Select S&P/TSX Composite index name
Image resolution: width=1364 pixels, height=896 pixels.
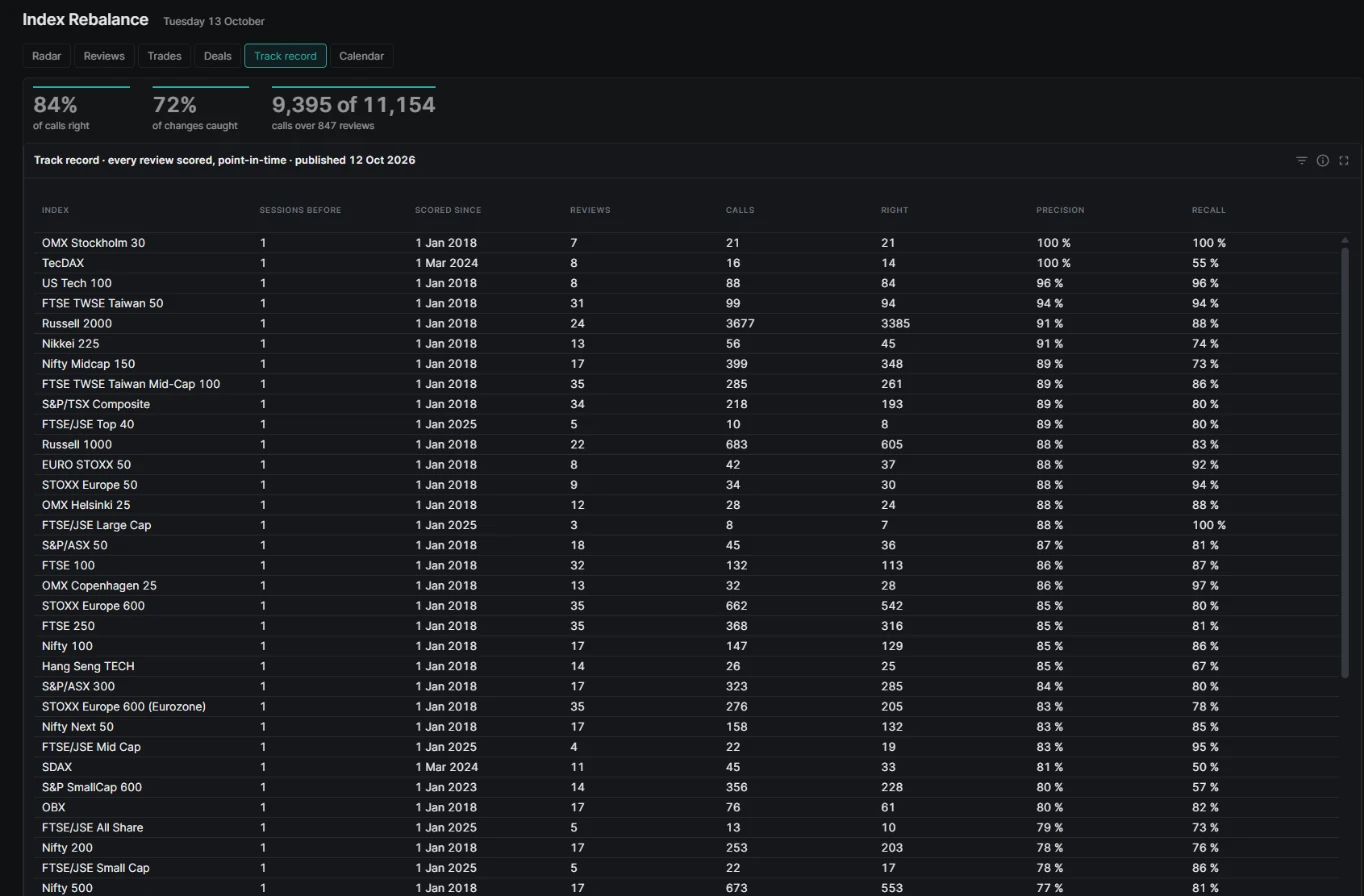(x=96, y=404)
